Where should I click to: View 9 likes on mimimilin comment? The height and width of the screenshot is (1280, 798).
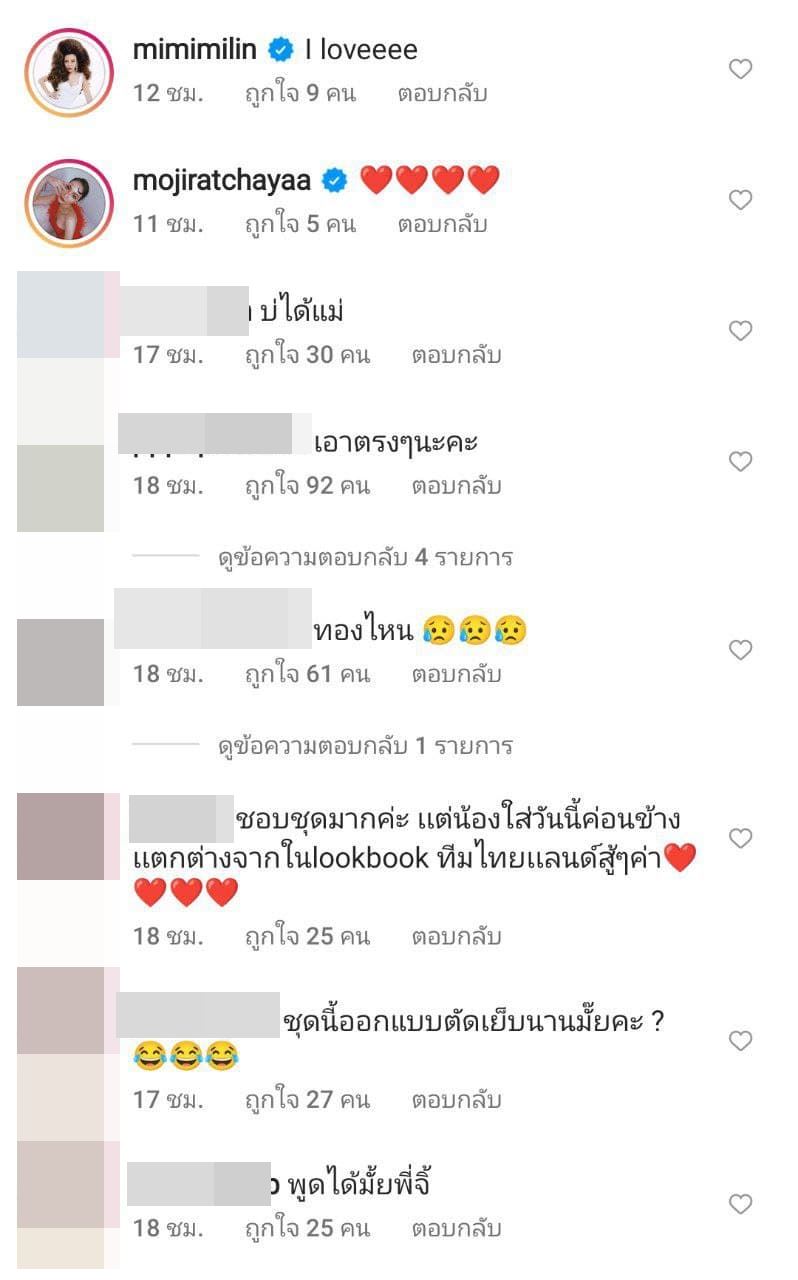pyautogui.click(x=300, y=94)
